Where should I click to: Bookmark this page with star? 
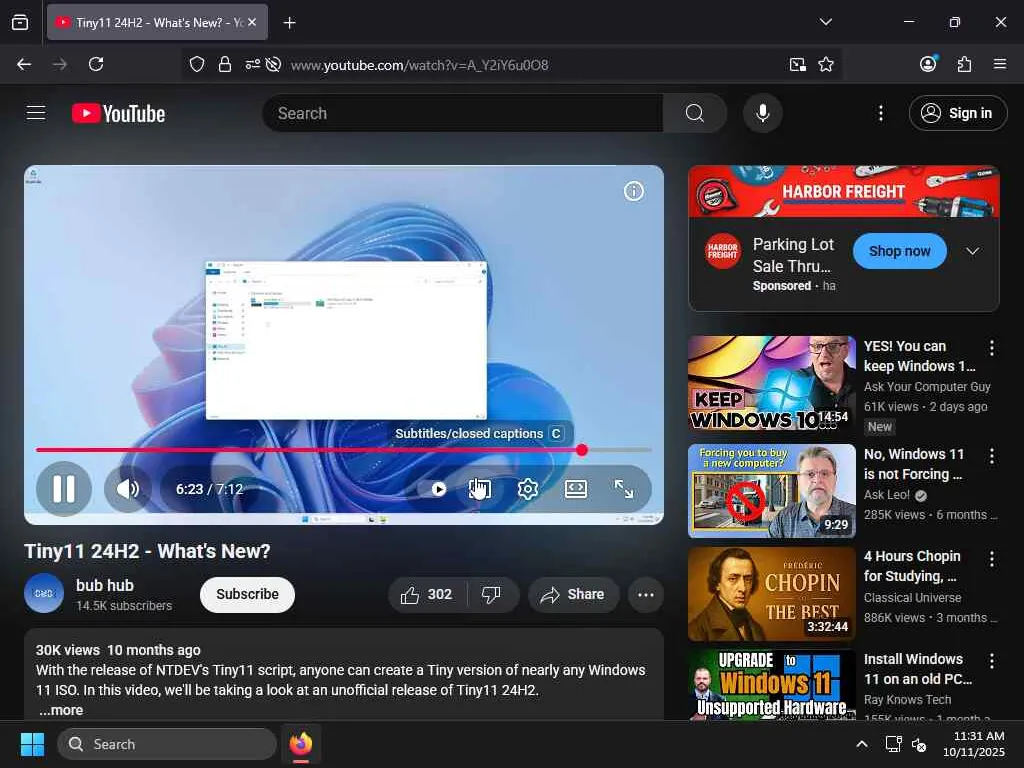[825, 64]
